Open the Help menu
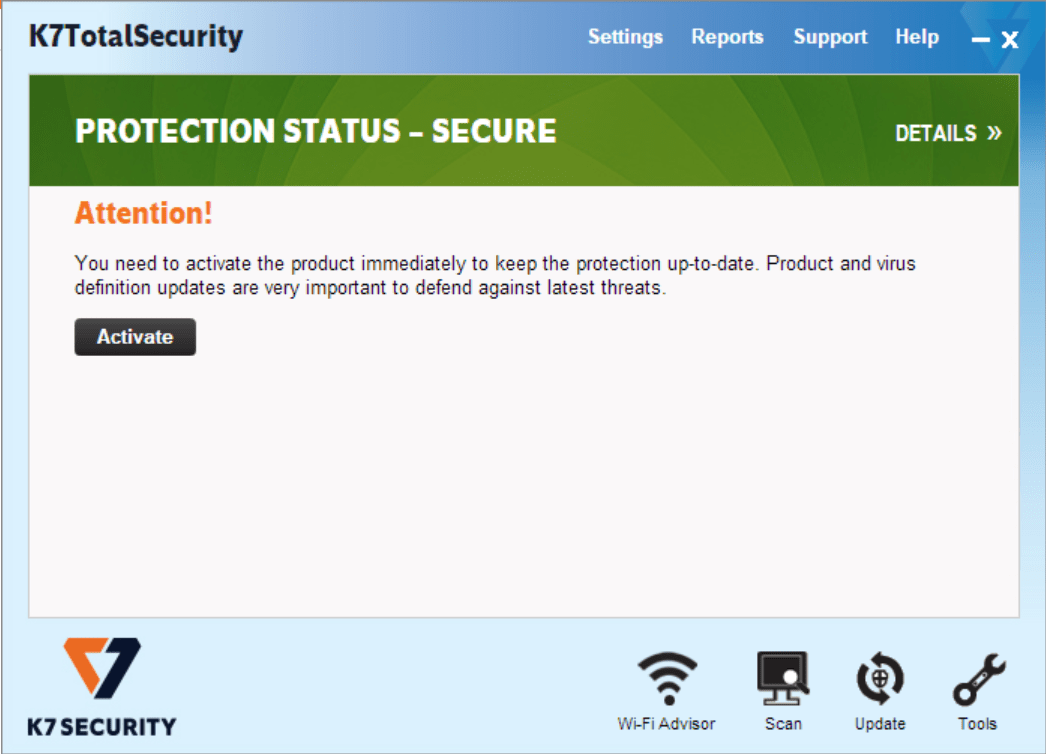Viewport: 1046px width, 754px height. [x=917, y=37]
